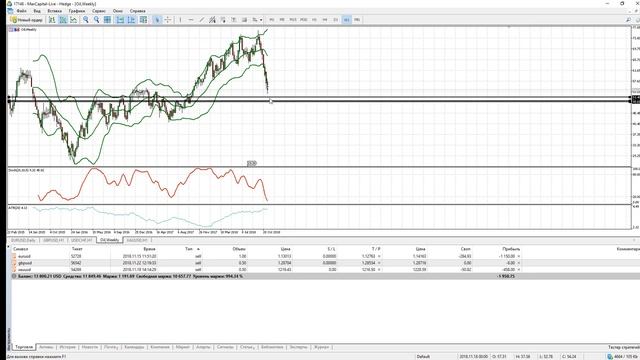Switch chart to bar chart type
The width and height of the screenshot is (640, 360).
point(52,20)
